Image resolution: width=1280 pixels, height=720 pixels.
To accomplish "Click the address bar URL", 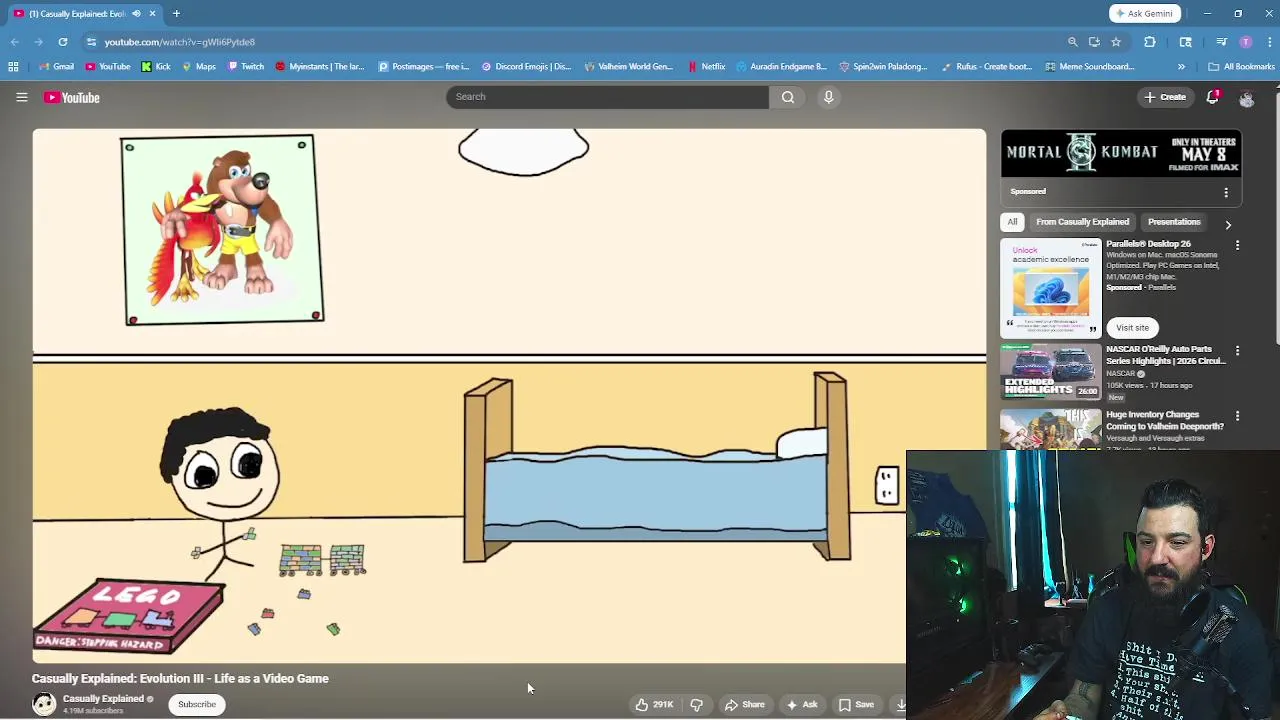I will click(180, 42).
